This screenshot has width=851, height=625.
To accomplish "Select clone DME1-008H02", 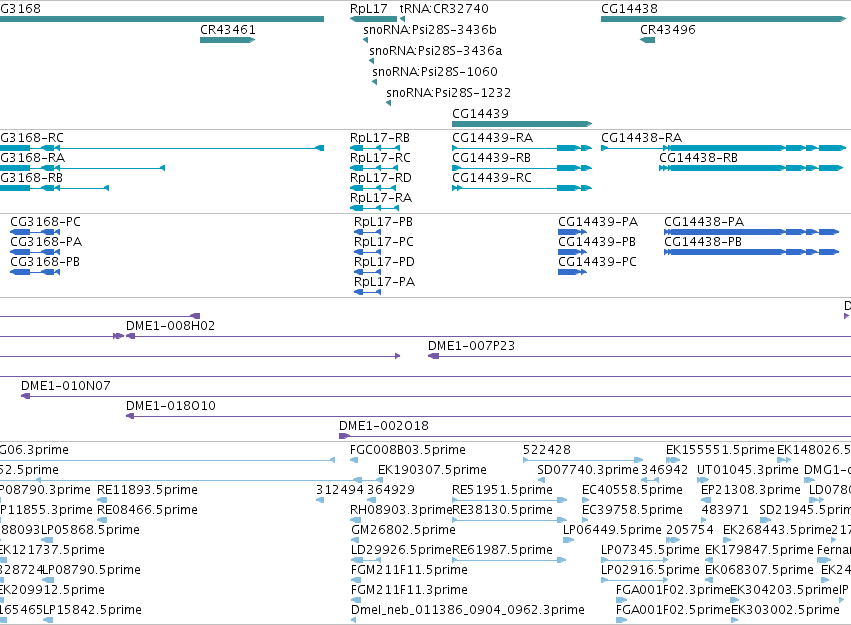I will coord(170,326).
